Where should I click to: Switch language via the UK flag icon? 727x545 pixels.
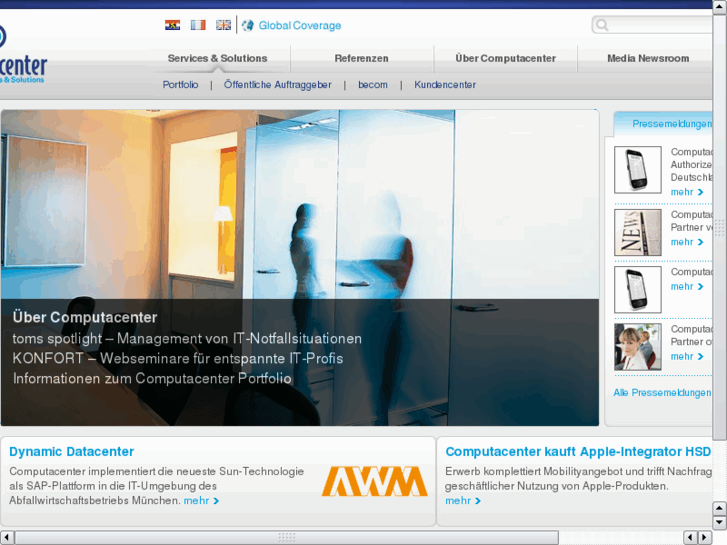coord(223,25)
